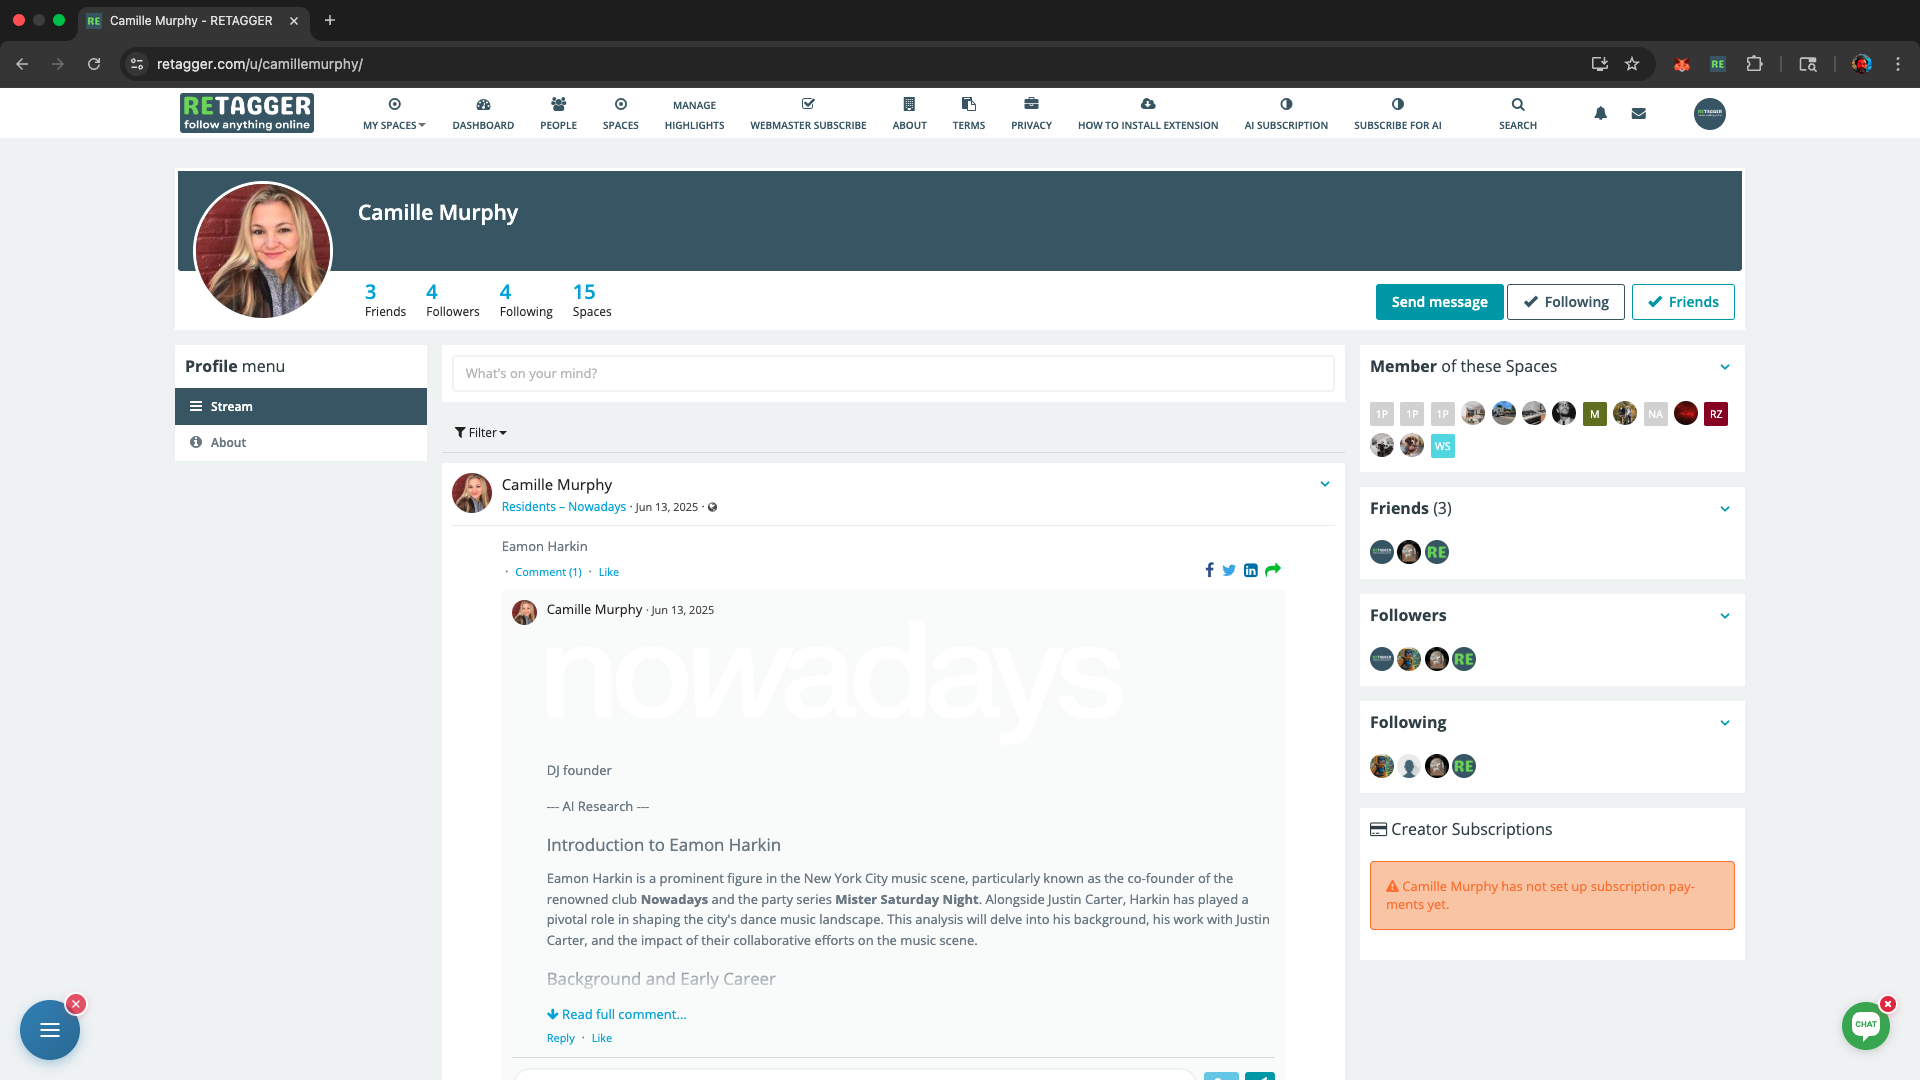Open the Filter dropdown

click(481, 433)
